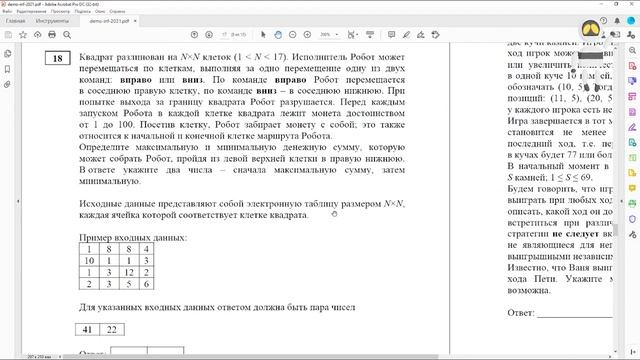Click the task number box "18"
The width and height of the screenshot is (640, 360).
[x=58, y=58]
